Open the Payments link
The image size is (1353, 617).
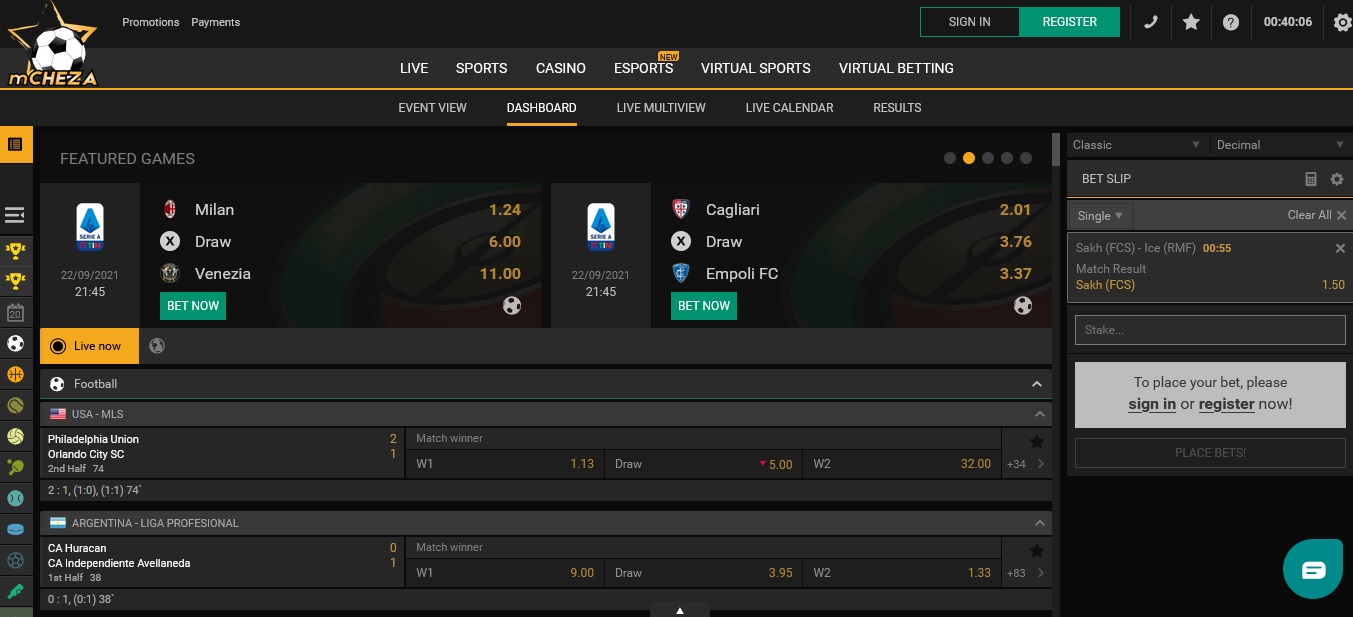[x=216, y=22]
